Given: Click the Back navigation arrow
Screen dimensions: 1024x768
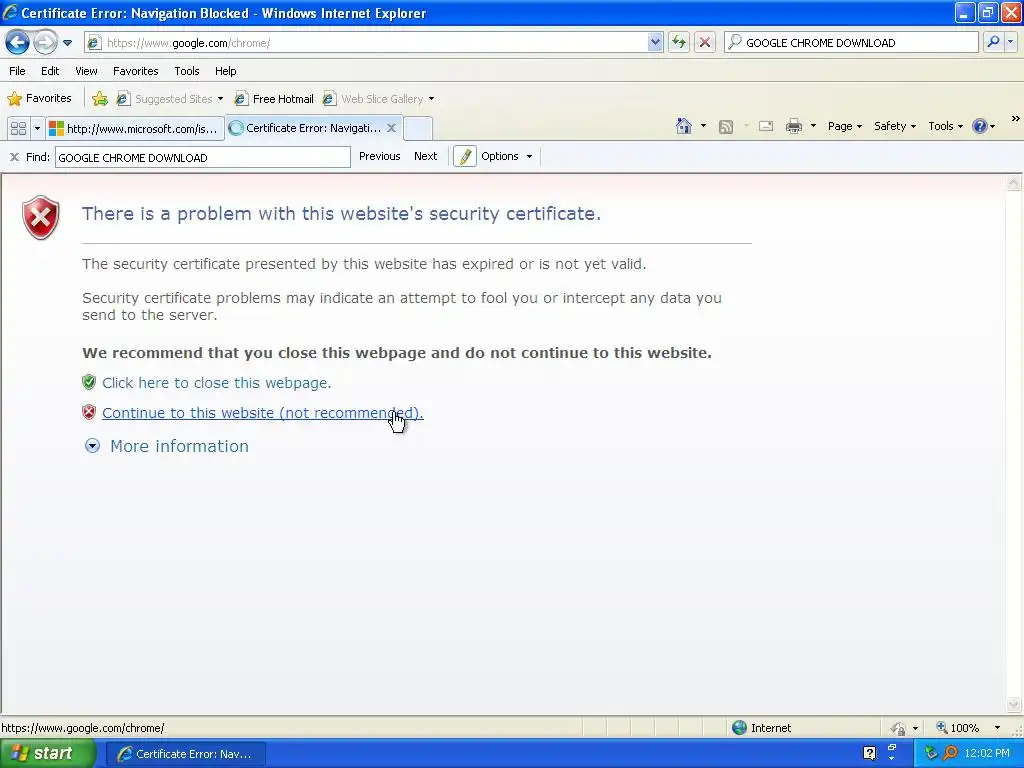Looking at the screenshot, I should click(17, 42).
